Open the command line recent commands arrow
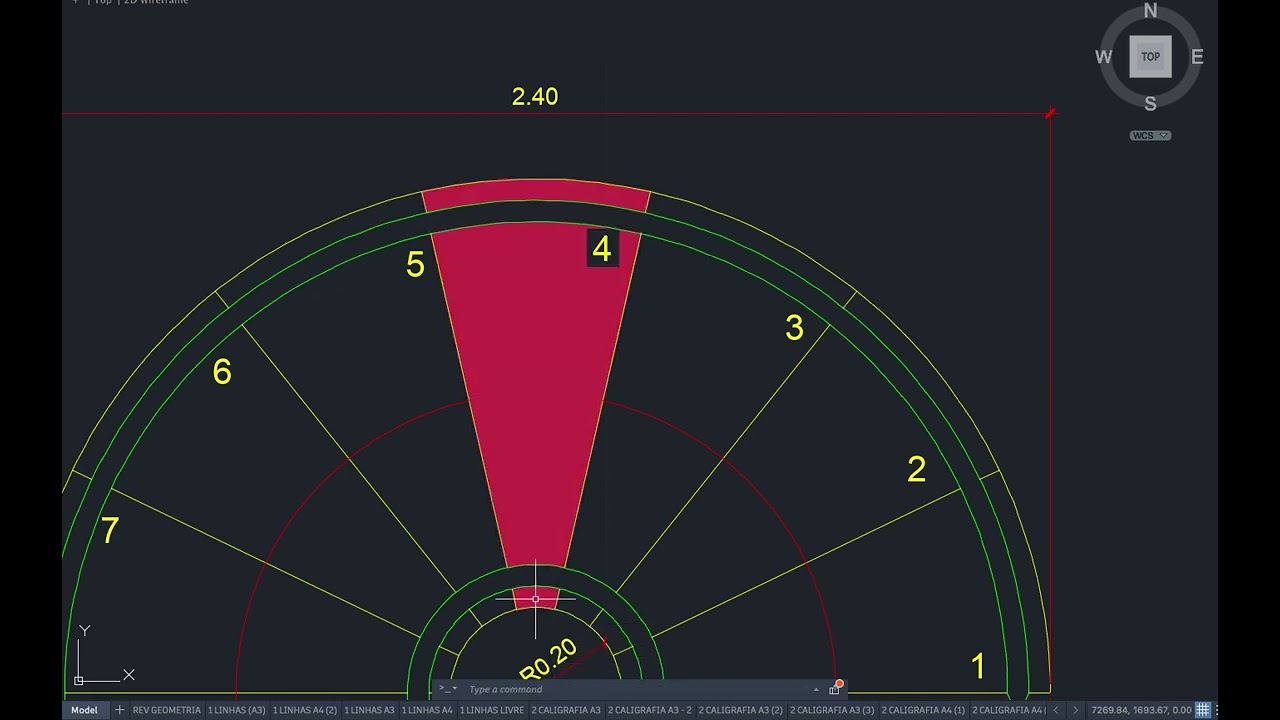This screenshot has width=1280, height=720. point(448,689)
